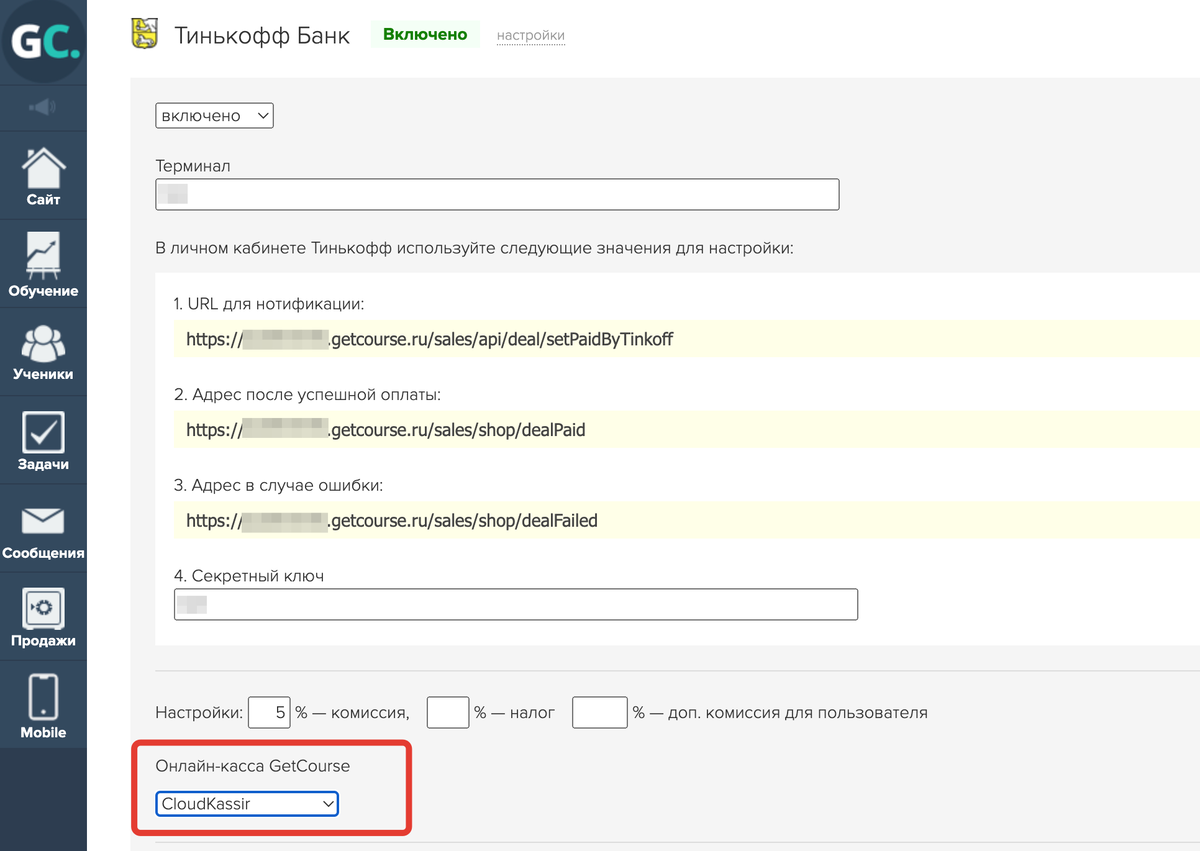
Task: Open the Продажи section in sidebar
Action: click(43, 618)
